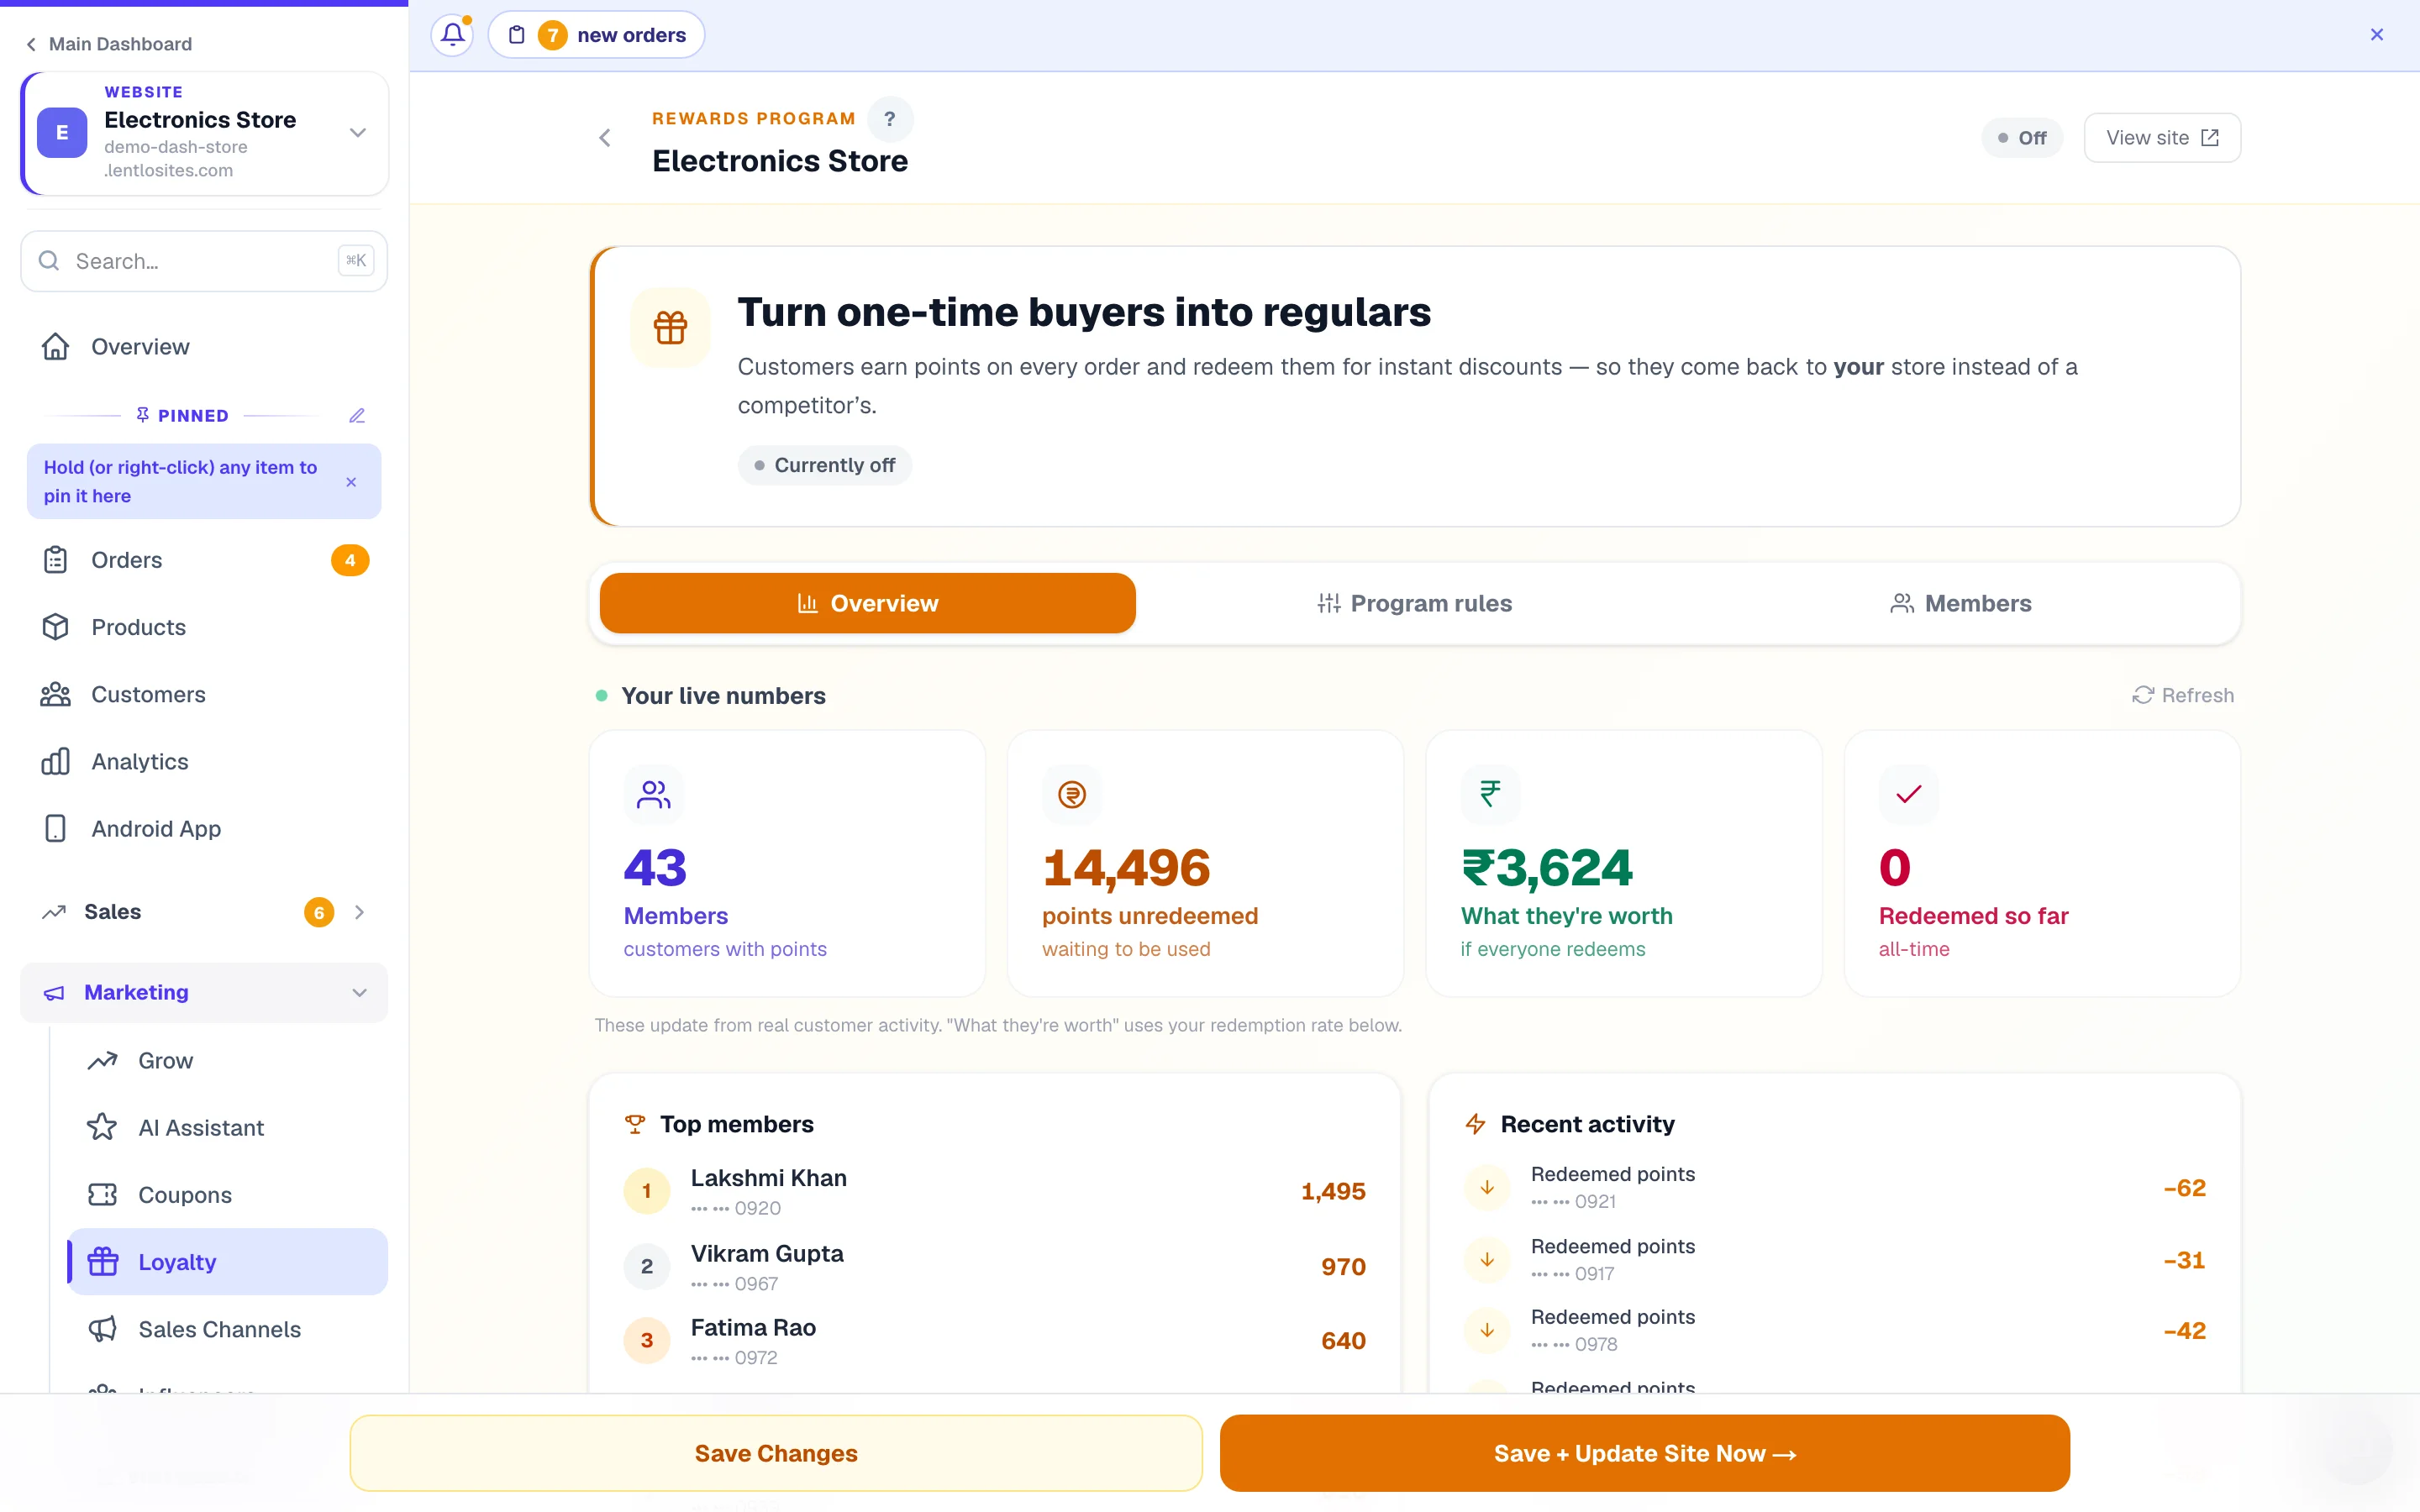Edit pinned items with pencil icon
This screenshot has width=2420, height=1512.
357,415
